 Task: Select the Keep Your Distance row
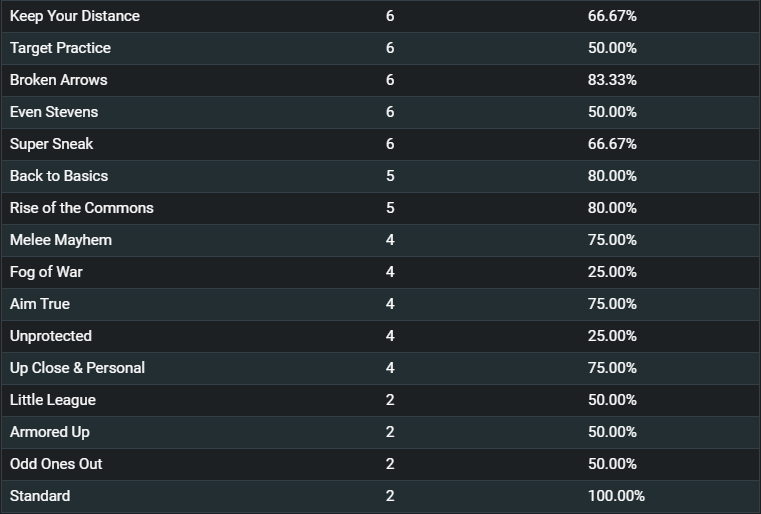[380, 16]
